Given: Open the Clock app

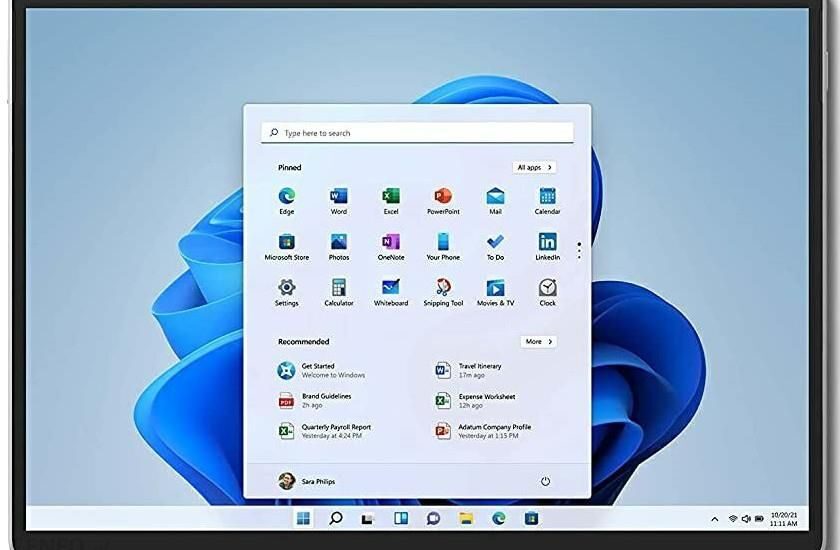Looking at the screenshot, I should [548, 292].
